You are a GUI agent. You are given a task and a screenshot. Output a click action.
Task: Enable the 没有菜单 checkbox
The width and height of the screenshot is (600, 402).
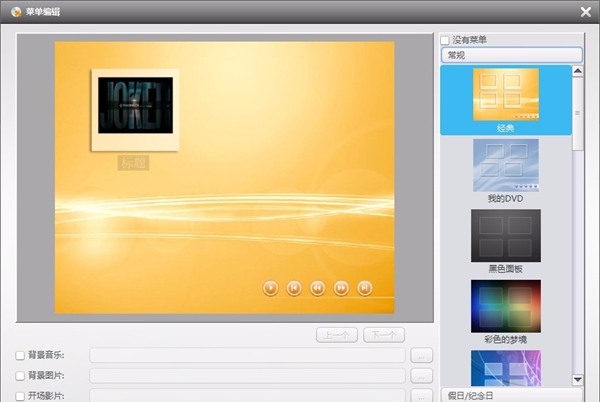[445, 40]
